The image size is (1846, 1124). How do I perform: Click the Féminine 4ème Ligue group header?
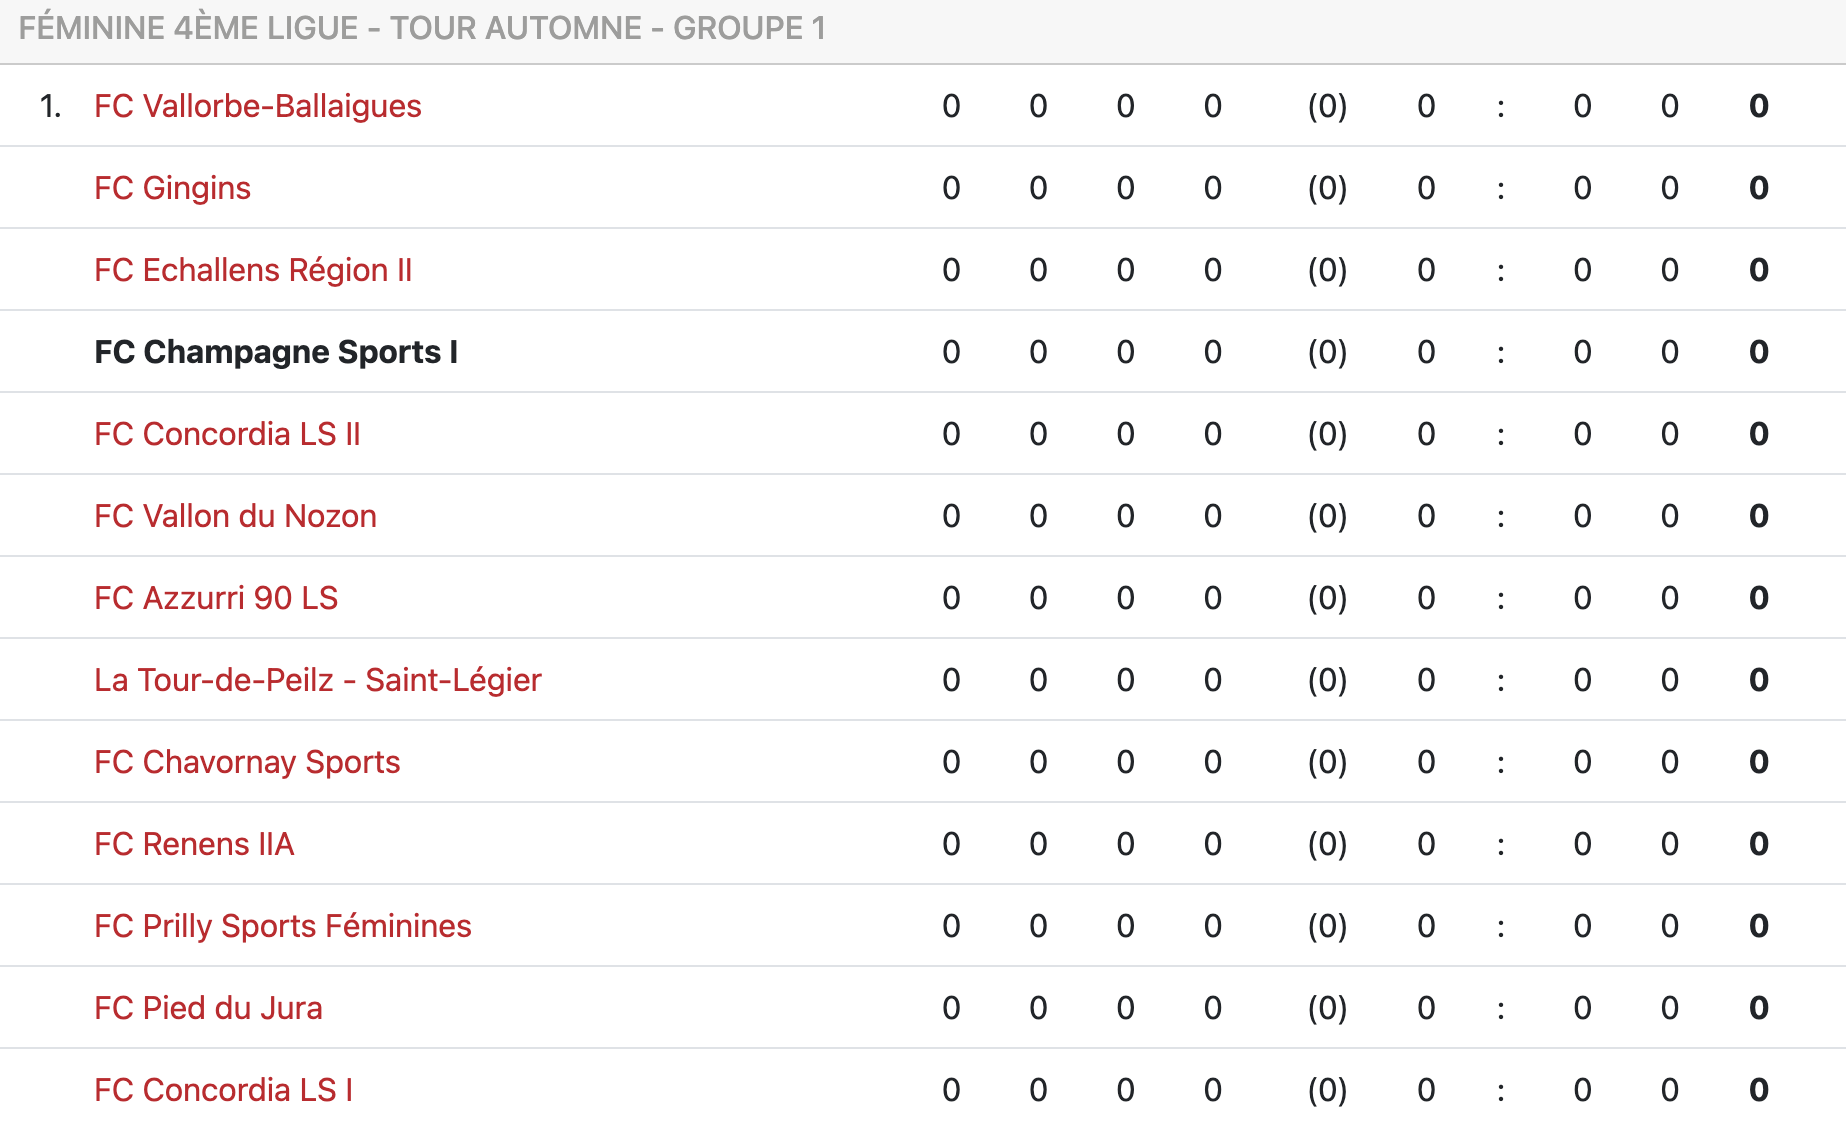422,28
